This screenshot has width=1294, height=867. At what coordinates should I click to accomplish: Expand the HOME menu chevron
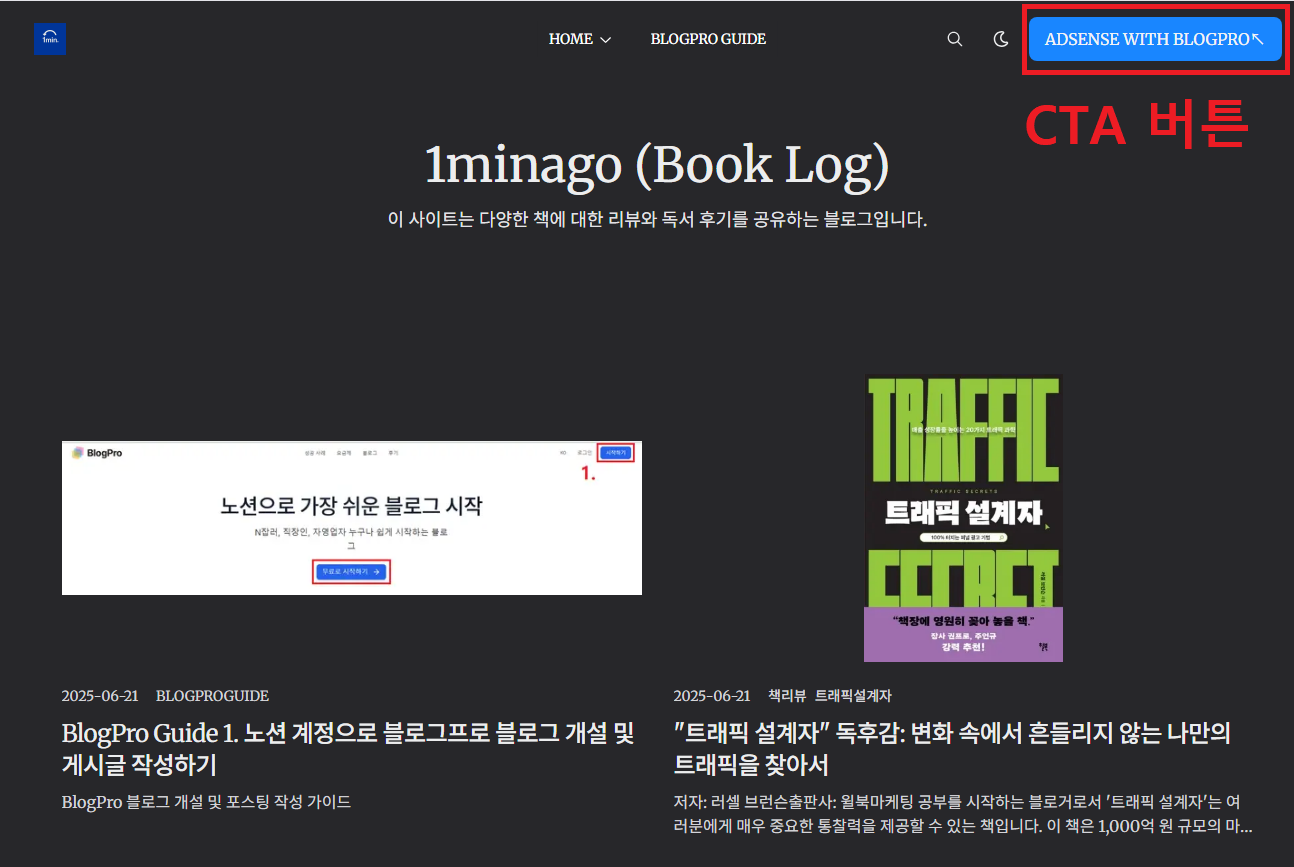(x=605, y=40)
